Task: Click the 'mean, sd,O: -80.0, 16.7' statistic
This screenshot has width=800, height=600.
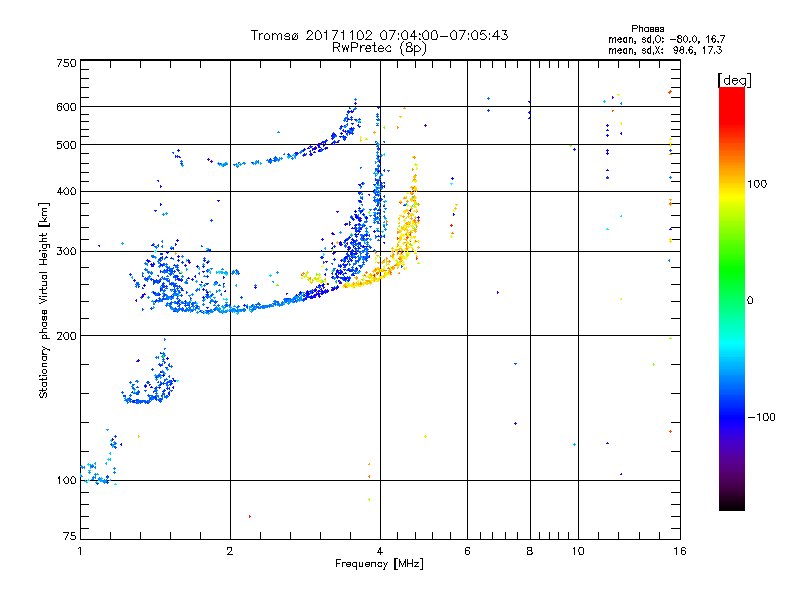Action: coord(666,39)
